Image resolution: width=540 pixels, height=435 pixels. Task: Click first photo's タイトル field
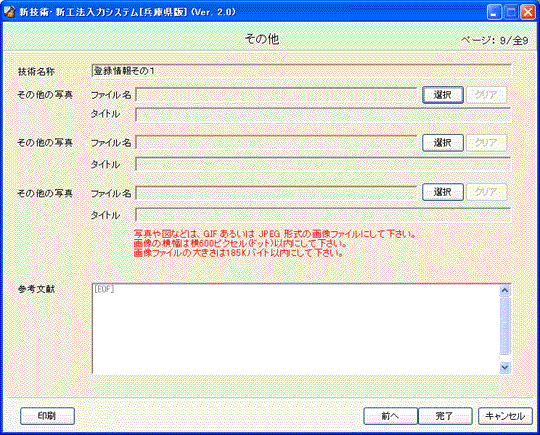[323, 115]
